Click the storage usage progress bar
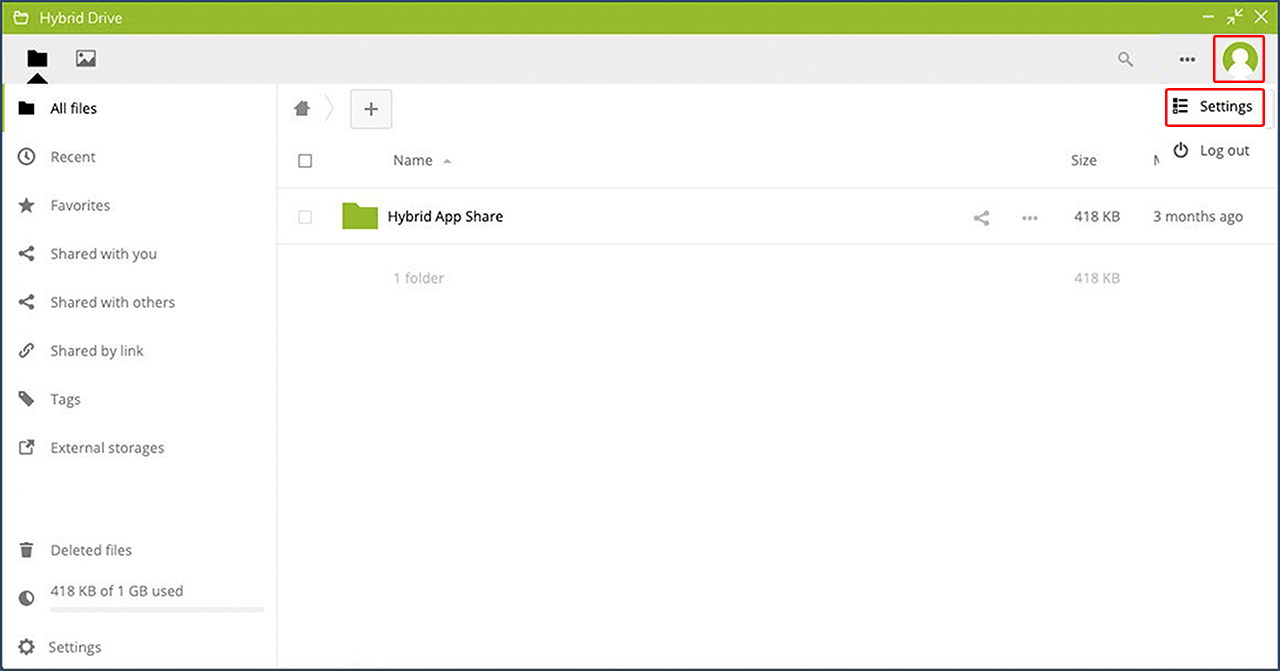 pos(157,609)
